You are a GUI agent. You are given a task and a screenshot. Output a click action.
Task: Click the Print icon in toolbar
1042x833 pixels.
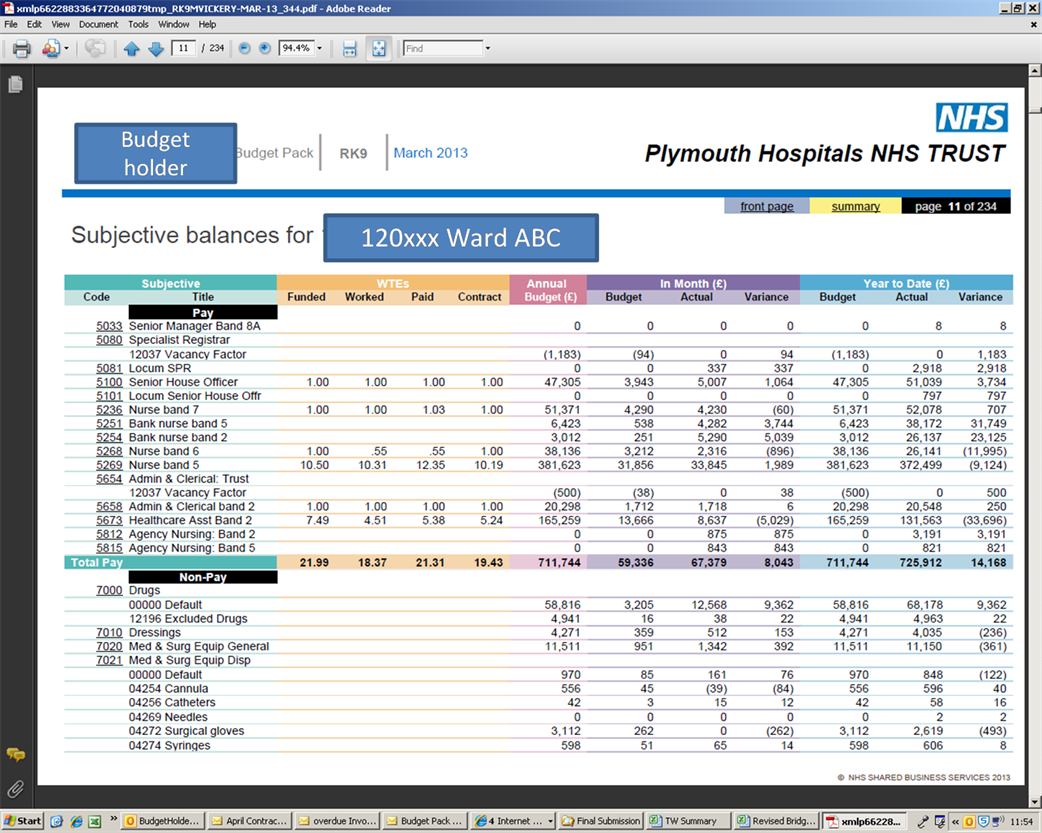click(x=22, y=49)
